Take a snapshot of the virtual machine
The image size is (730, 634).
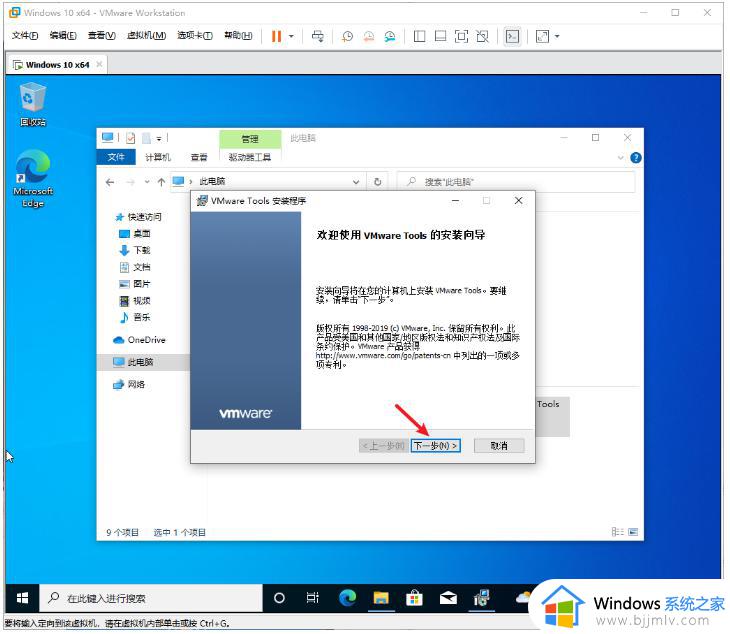coord(347,36)
